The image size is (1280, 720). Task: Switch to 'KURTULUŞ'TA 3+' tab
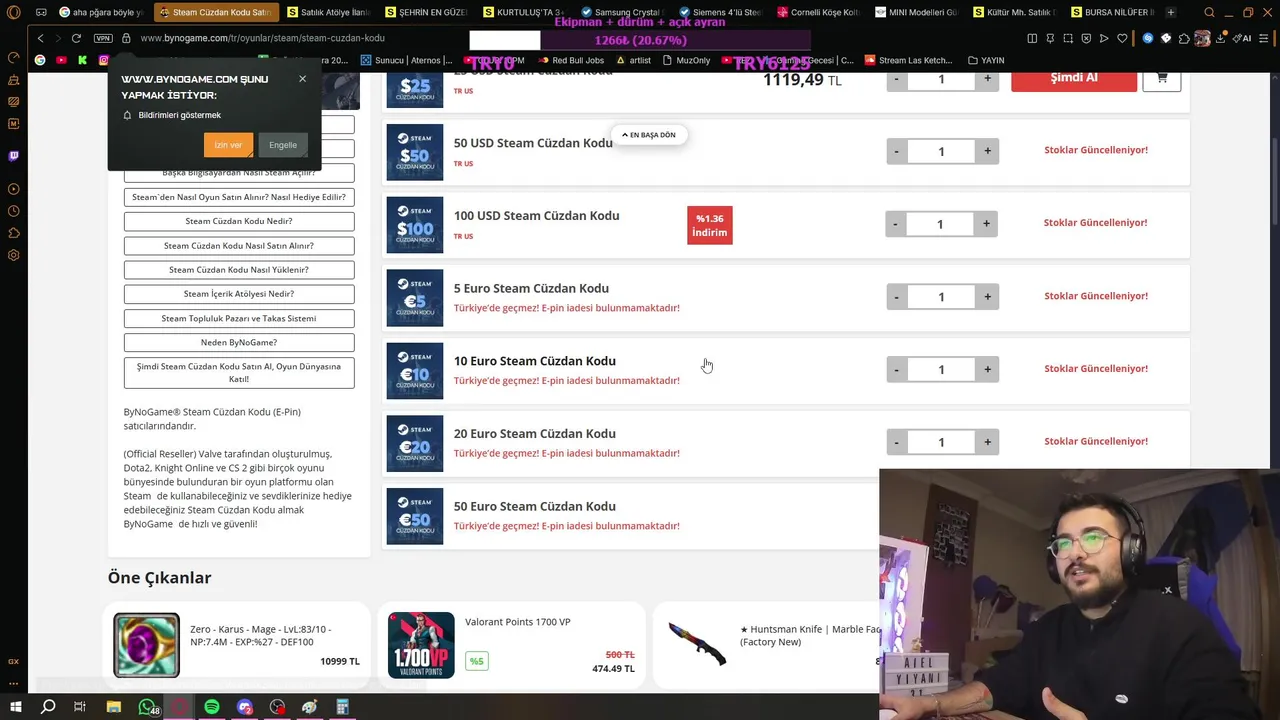click(524, 12)
